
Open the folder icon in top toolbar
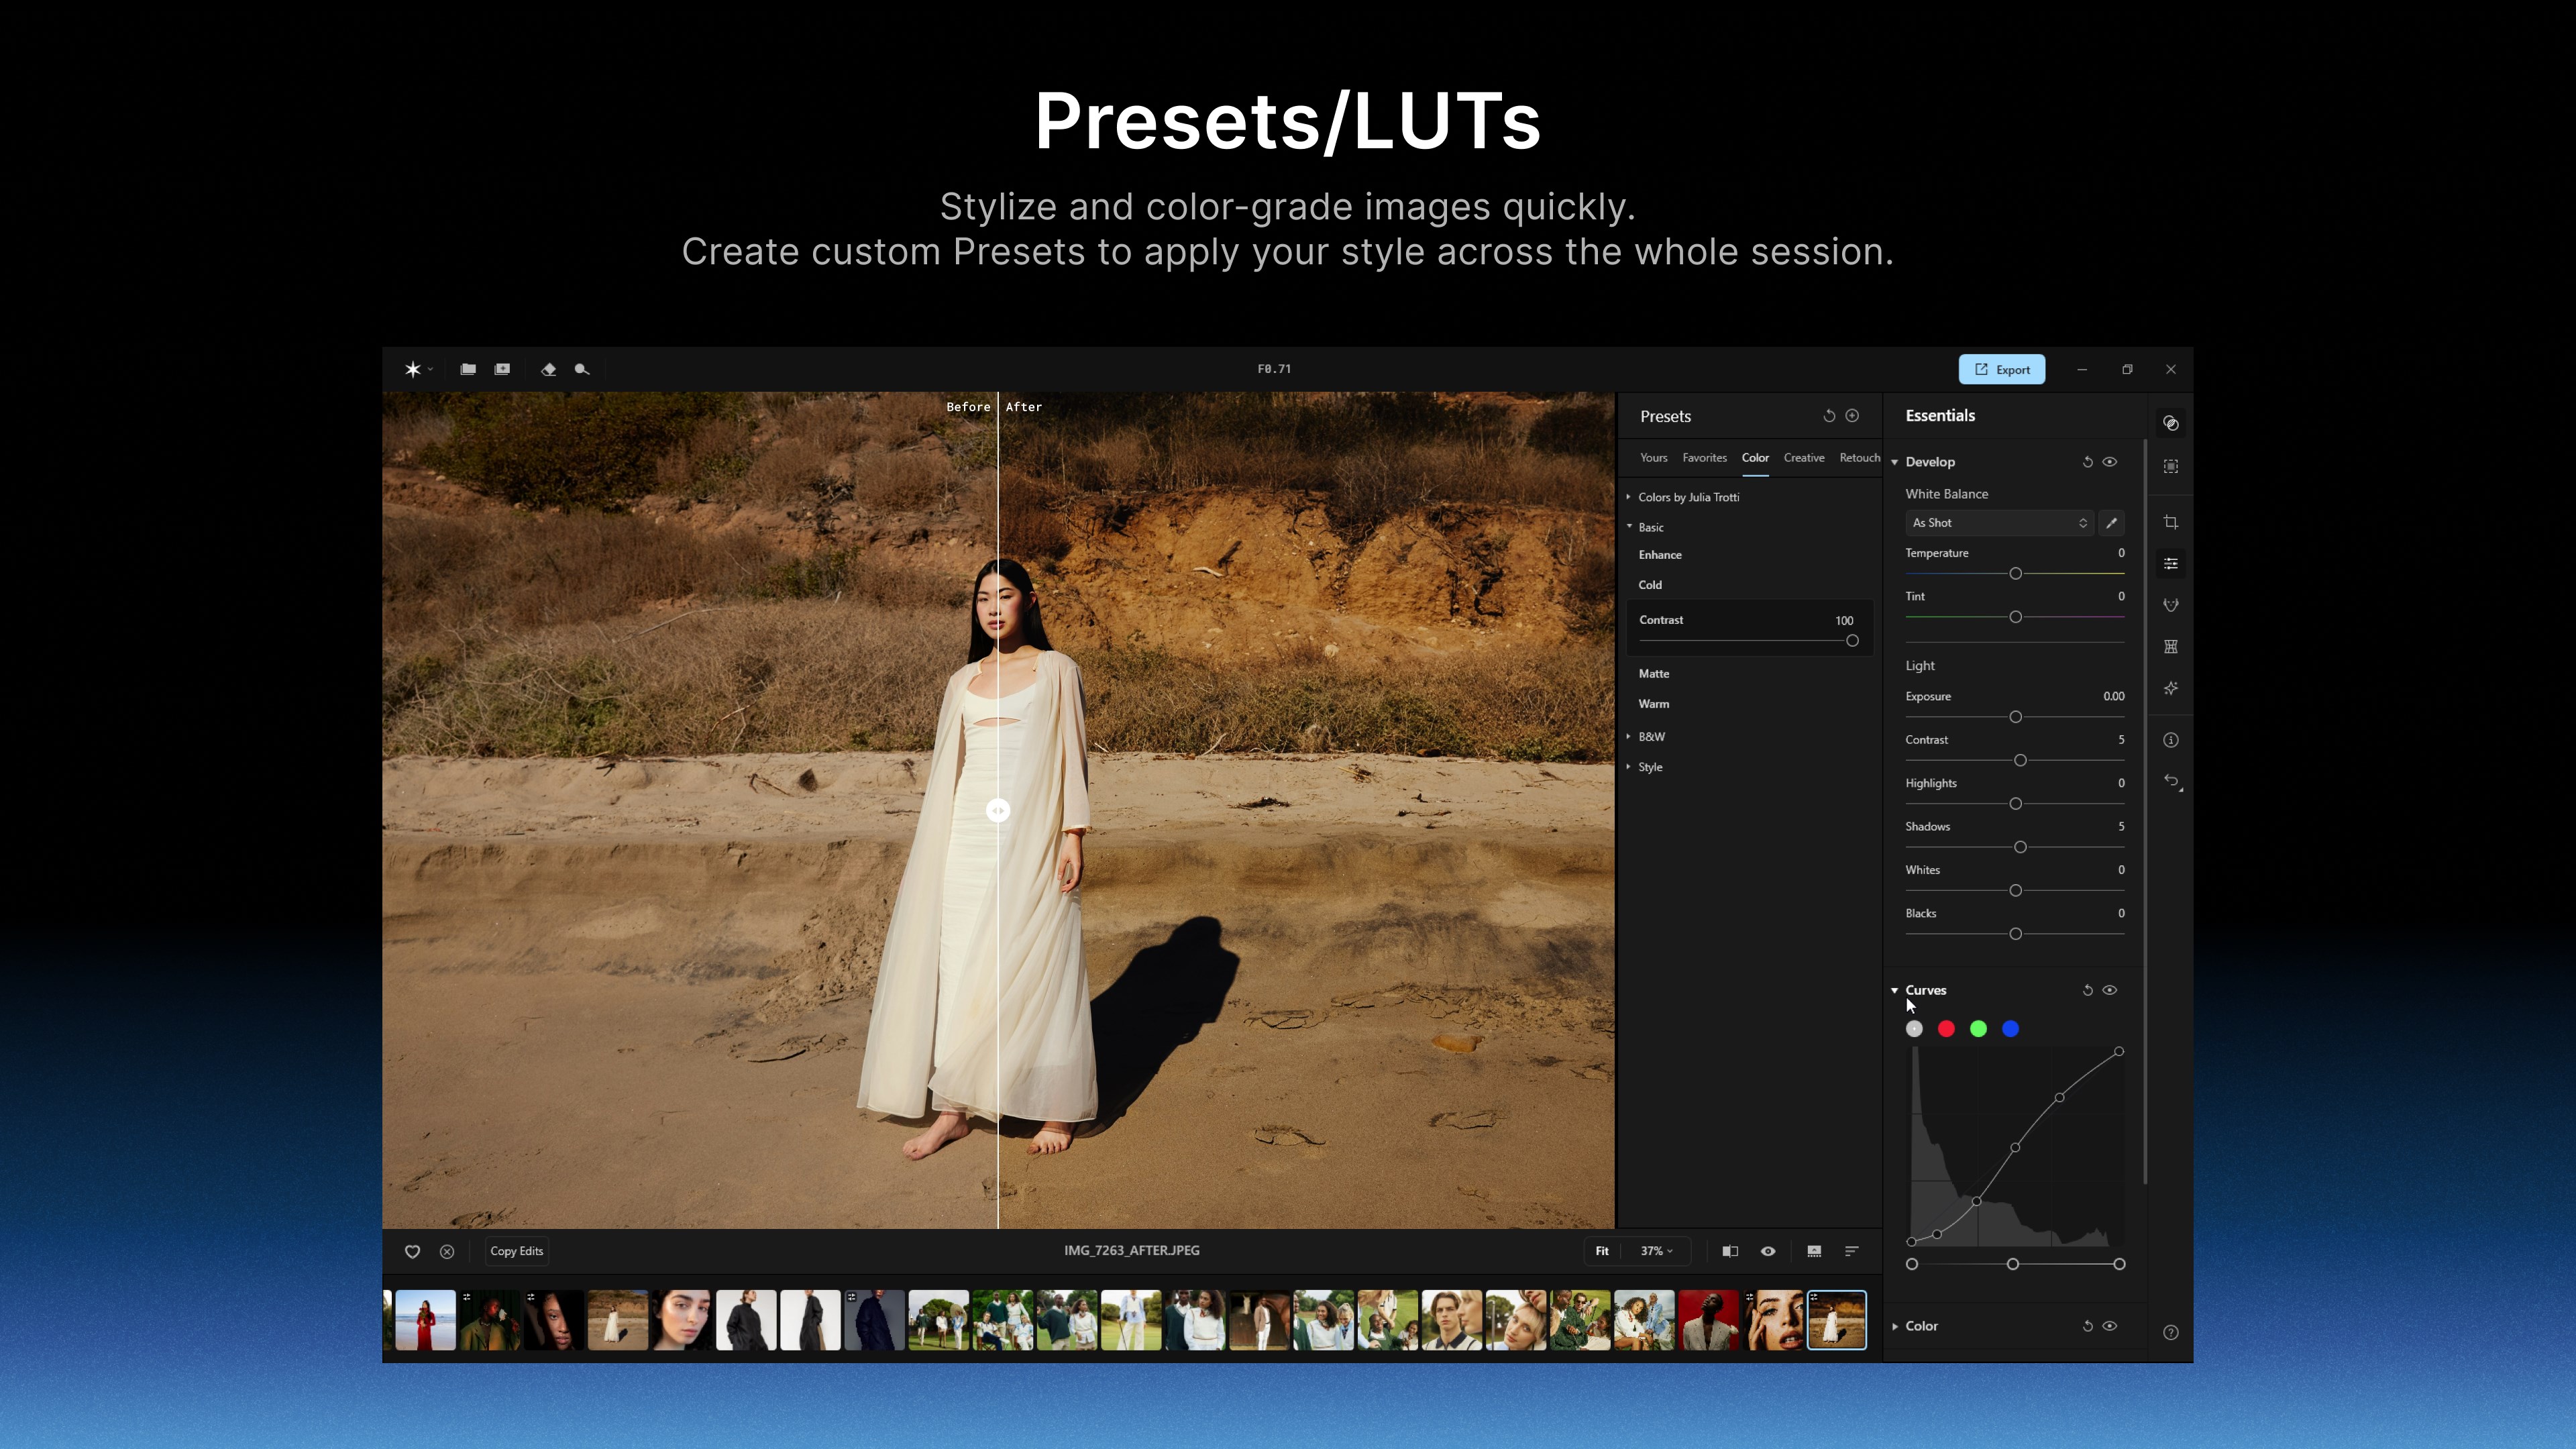[467, 369]
